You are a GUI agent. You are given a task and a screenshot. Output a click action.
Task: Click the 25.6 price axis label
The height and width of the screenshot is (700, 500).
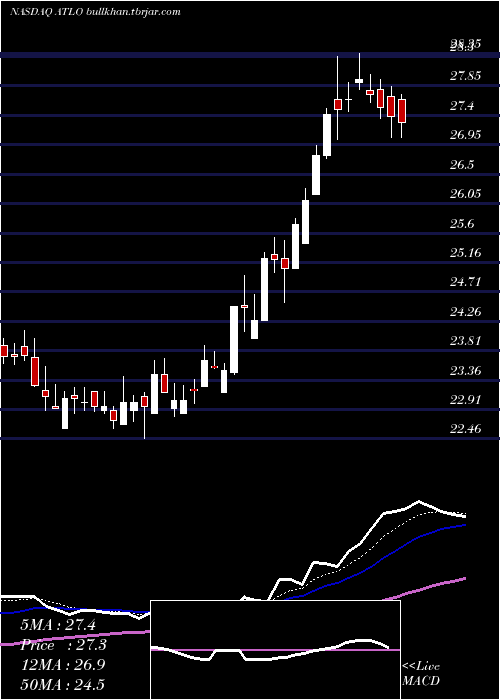click(x=461, y=224)
